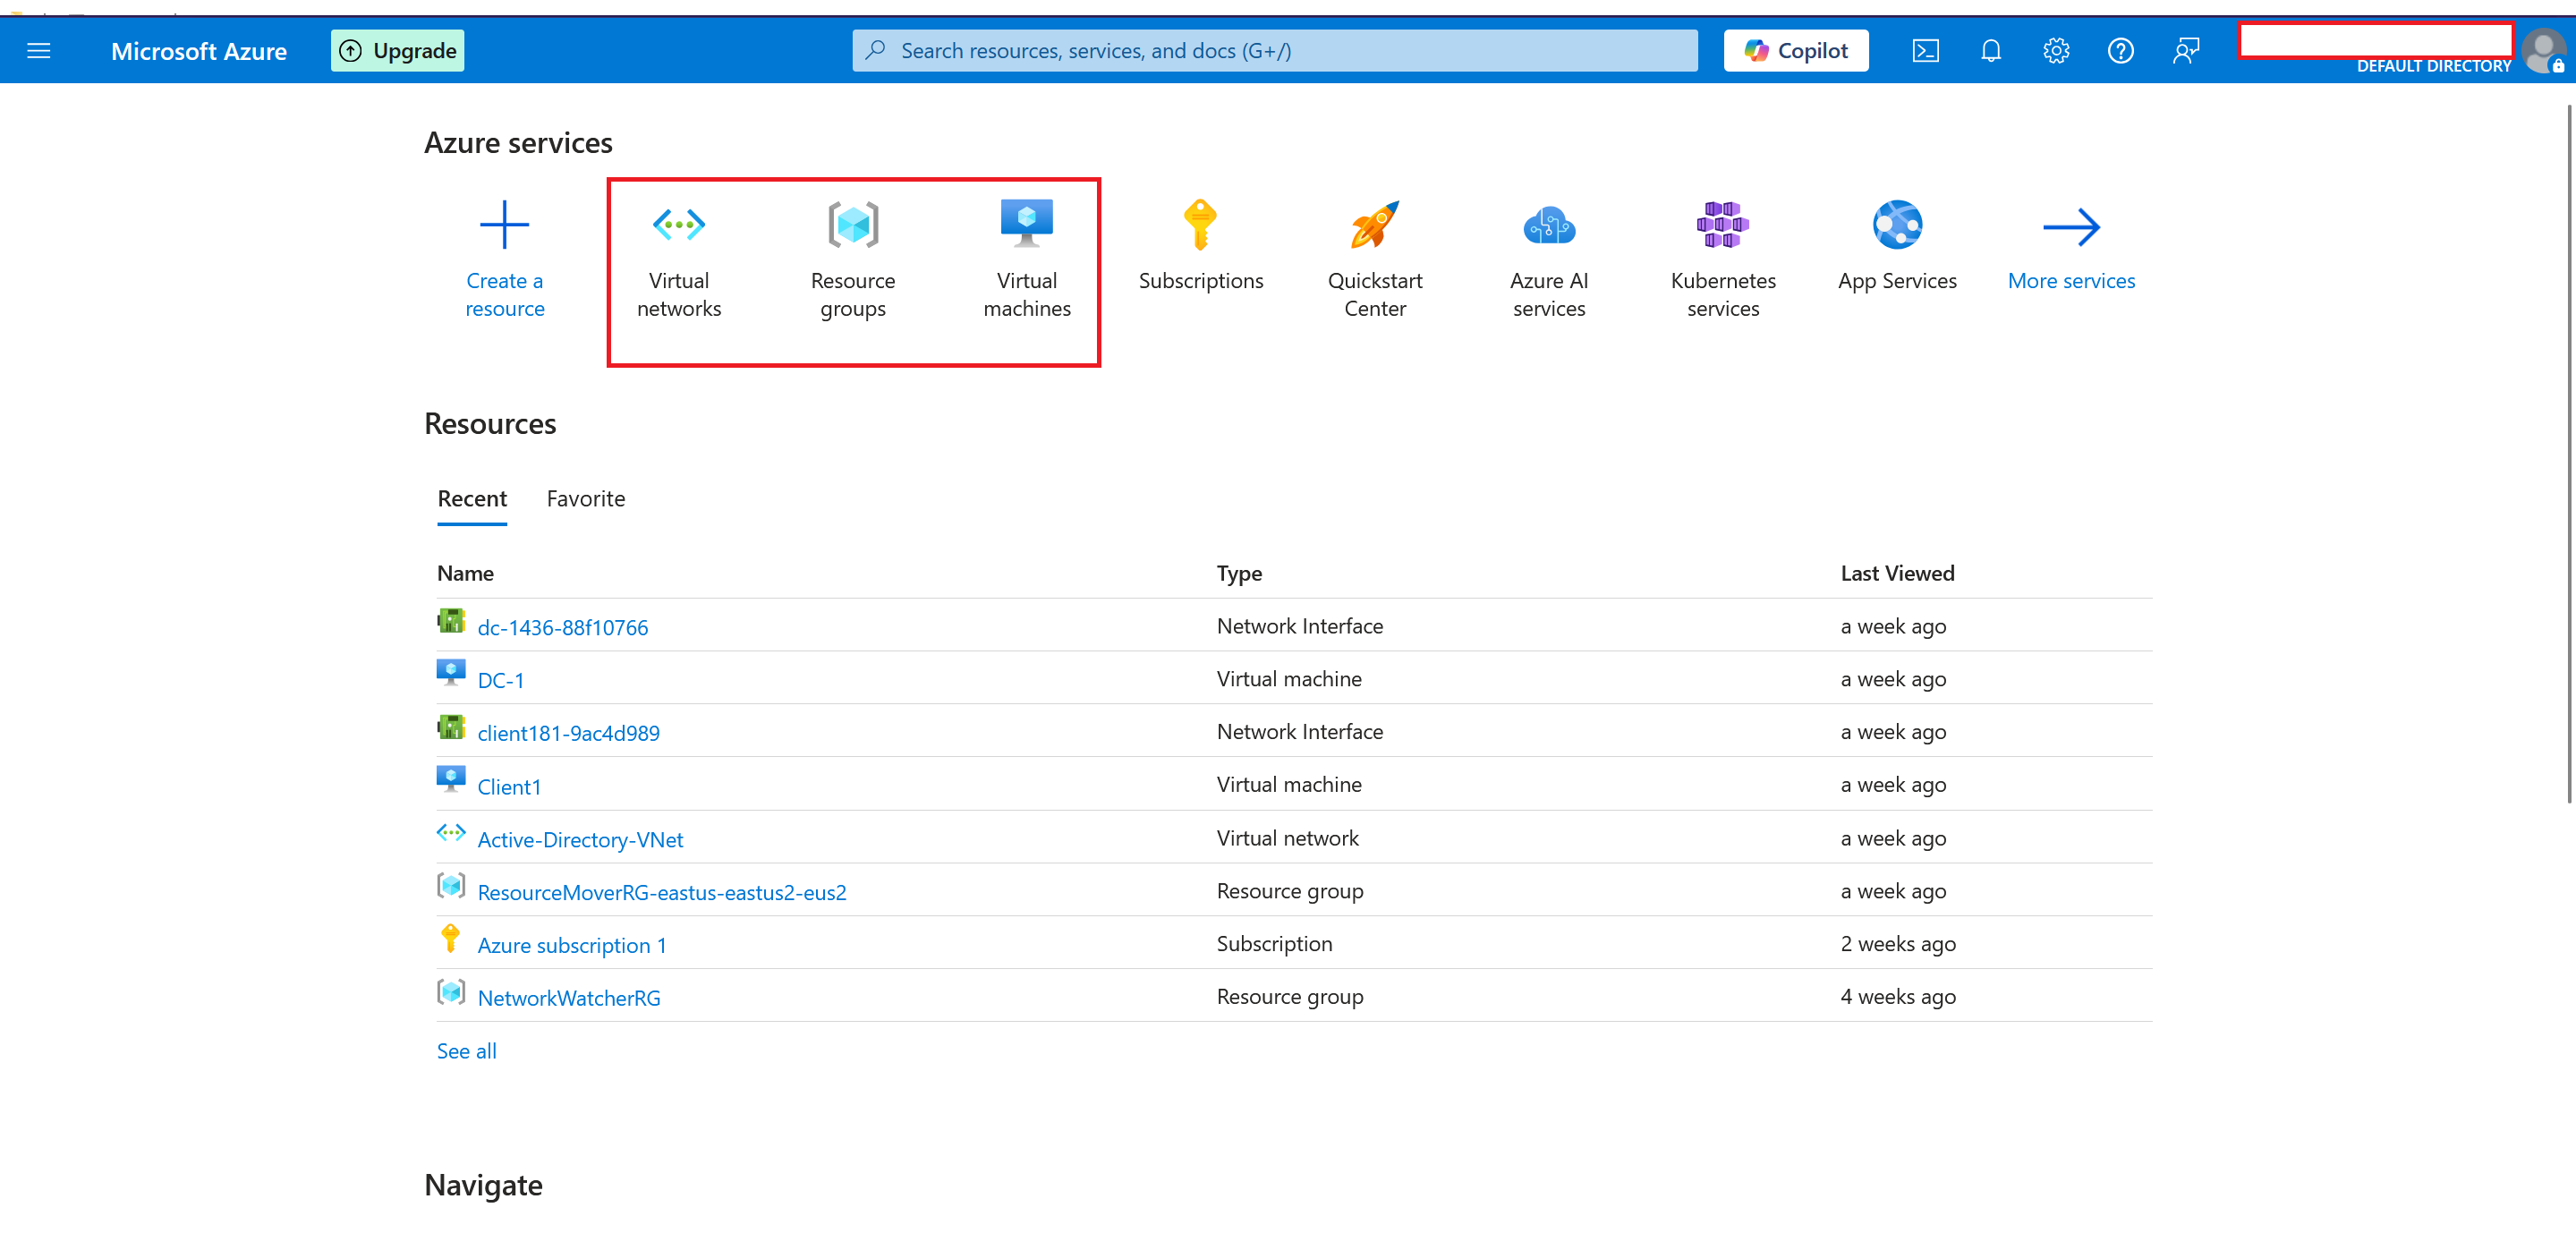Click '4 weeks ago' in NetworkWatcherRG row

tap(1897, 997)
